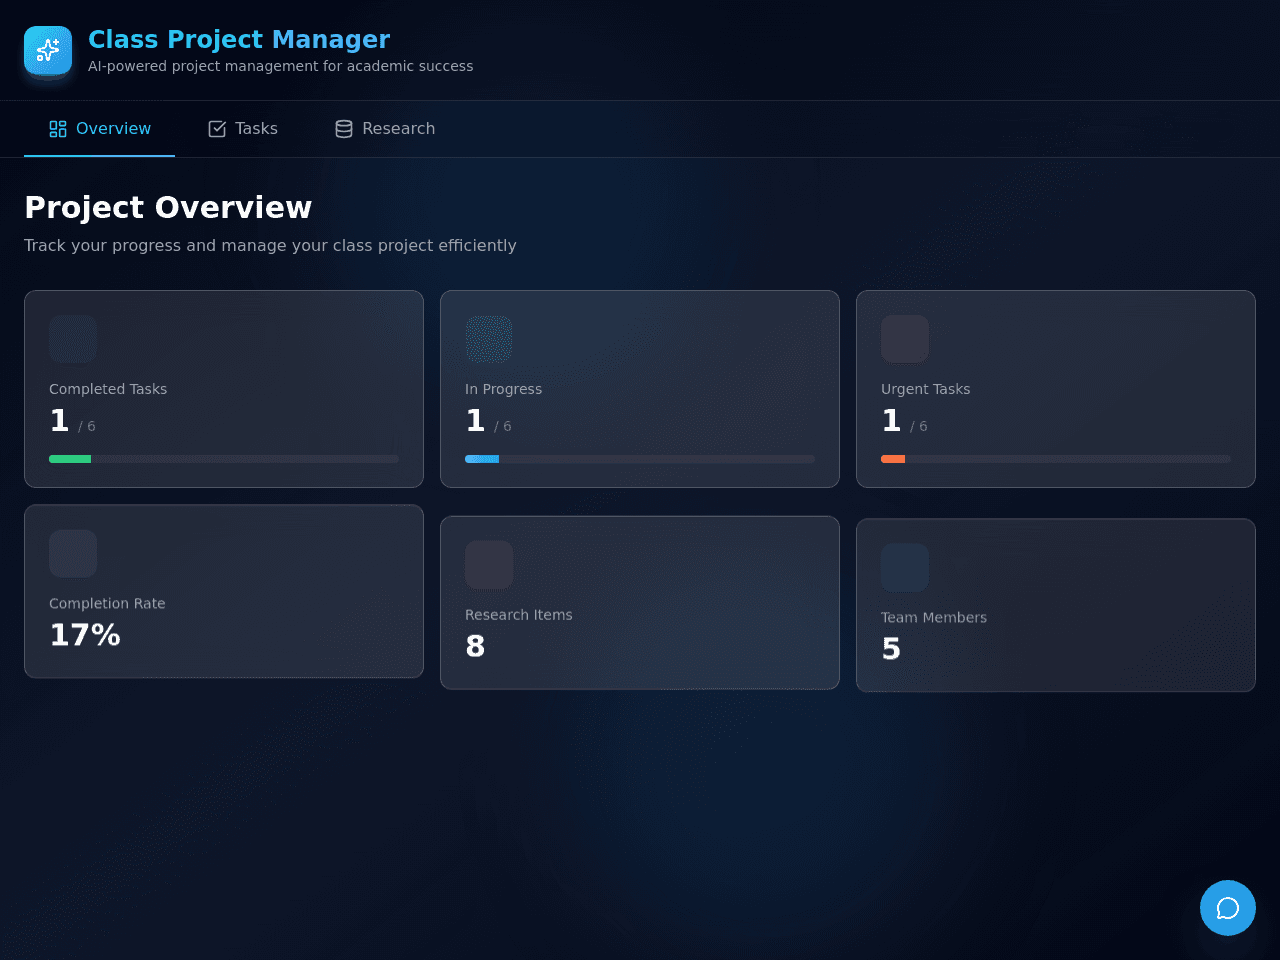The image size is (1280, 960).
Task: Open the chat assistant bubble button
Action: click(1228, 908)
